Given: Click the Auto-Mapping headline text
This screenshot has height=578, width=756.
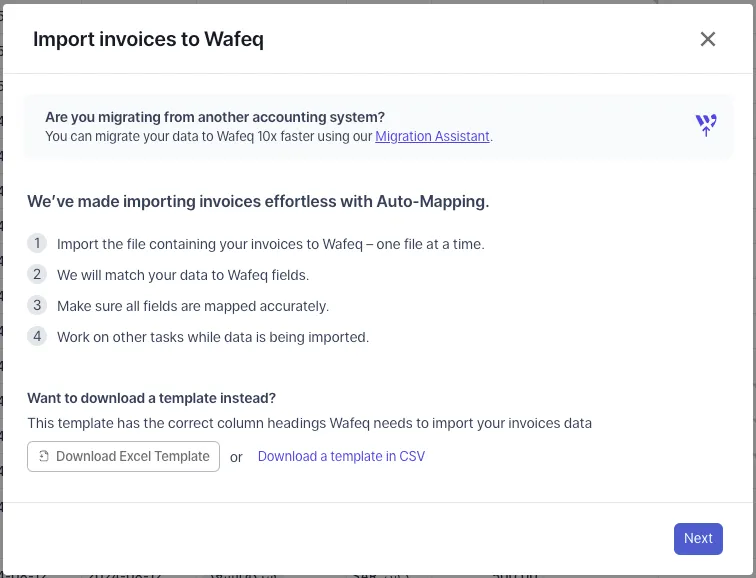Looking at the screenshot, I should point(258,201).
